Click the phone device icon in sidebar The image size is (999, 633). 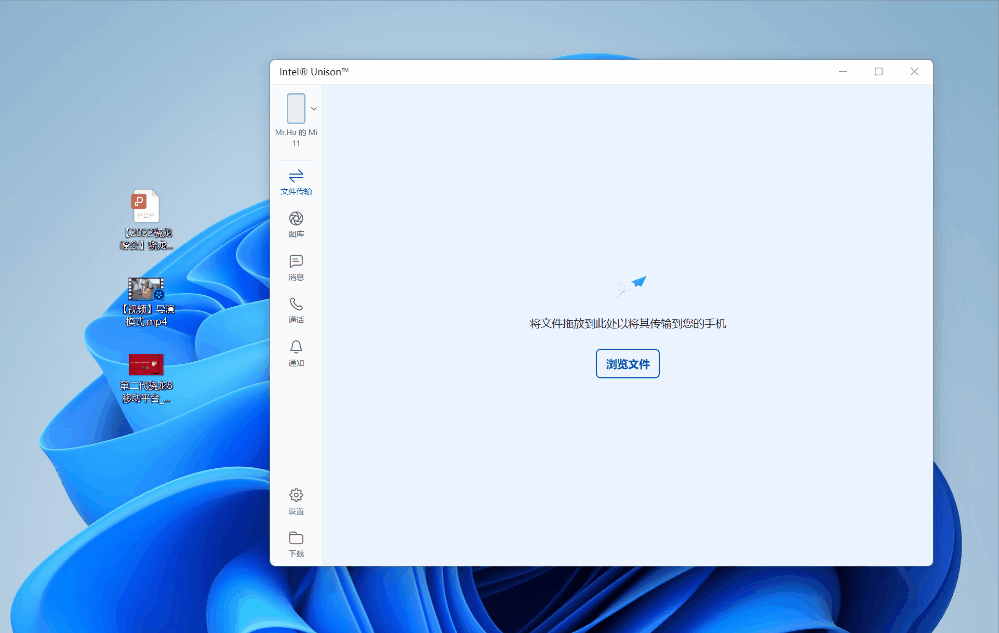[296, 108]
